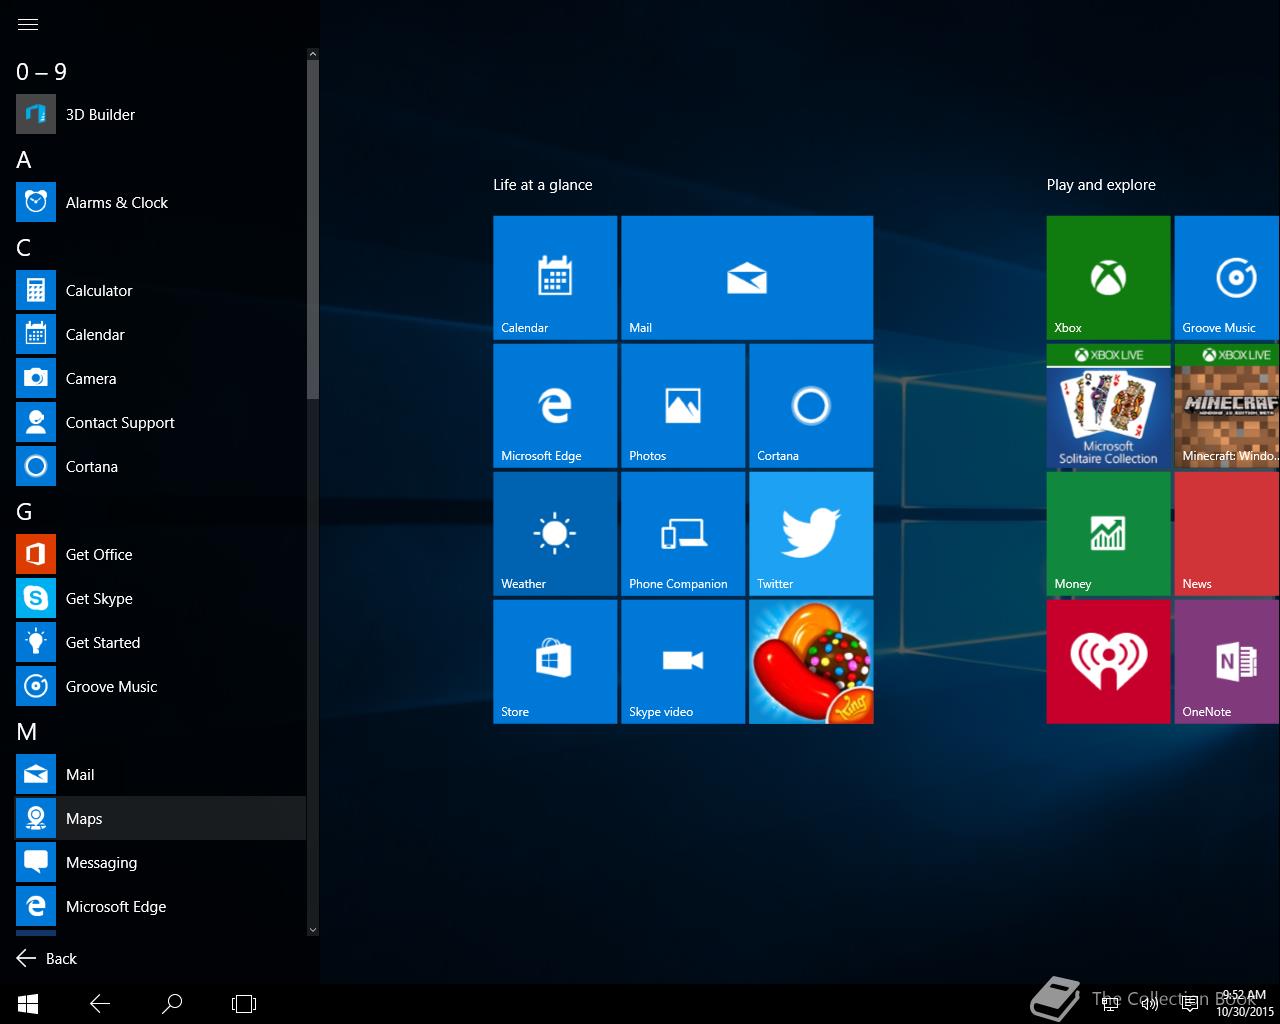Viewport: 1280px width, 1024px height.
Task: Open taskbar search magnifier
Action: point(172,1003)
